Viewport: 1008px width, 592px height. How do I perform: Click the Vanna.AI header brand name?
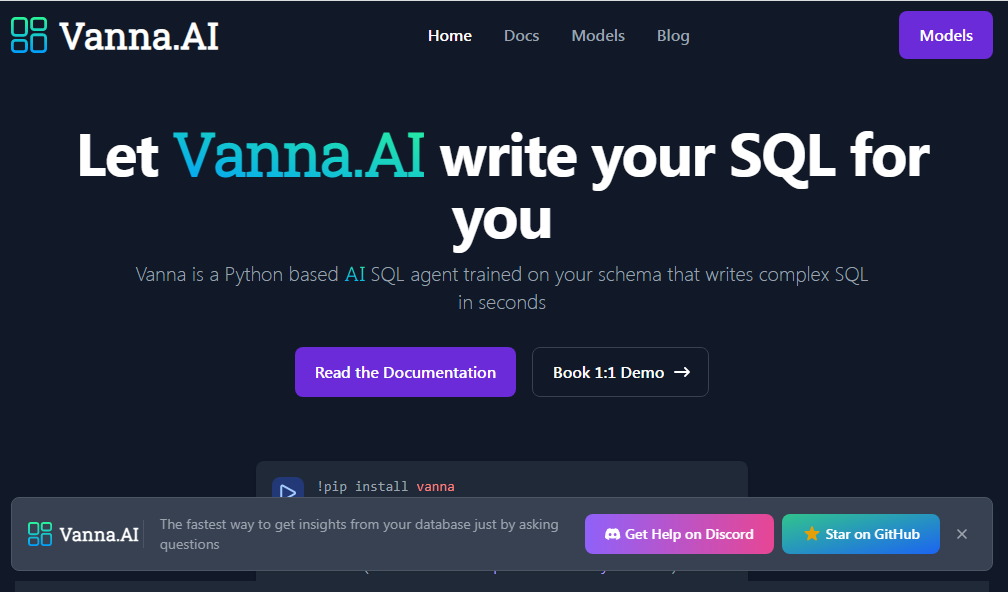click(139, 36)
